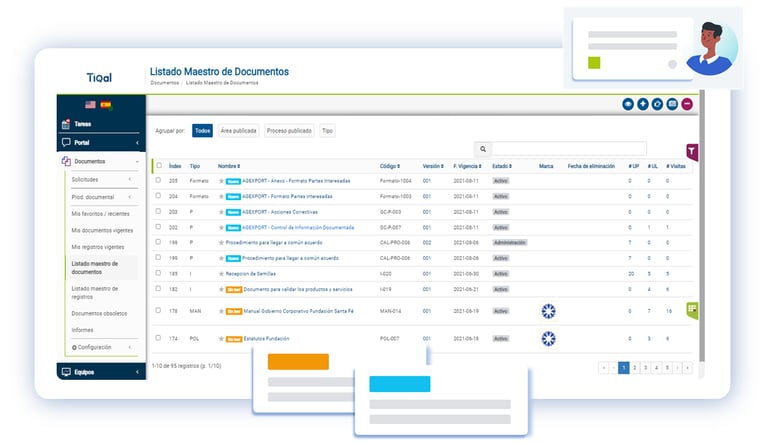Switch language with the US flag
Viewport: 768px width, 443px height.
click(x=90, y=105)
